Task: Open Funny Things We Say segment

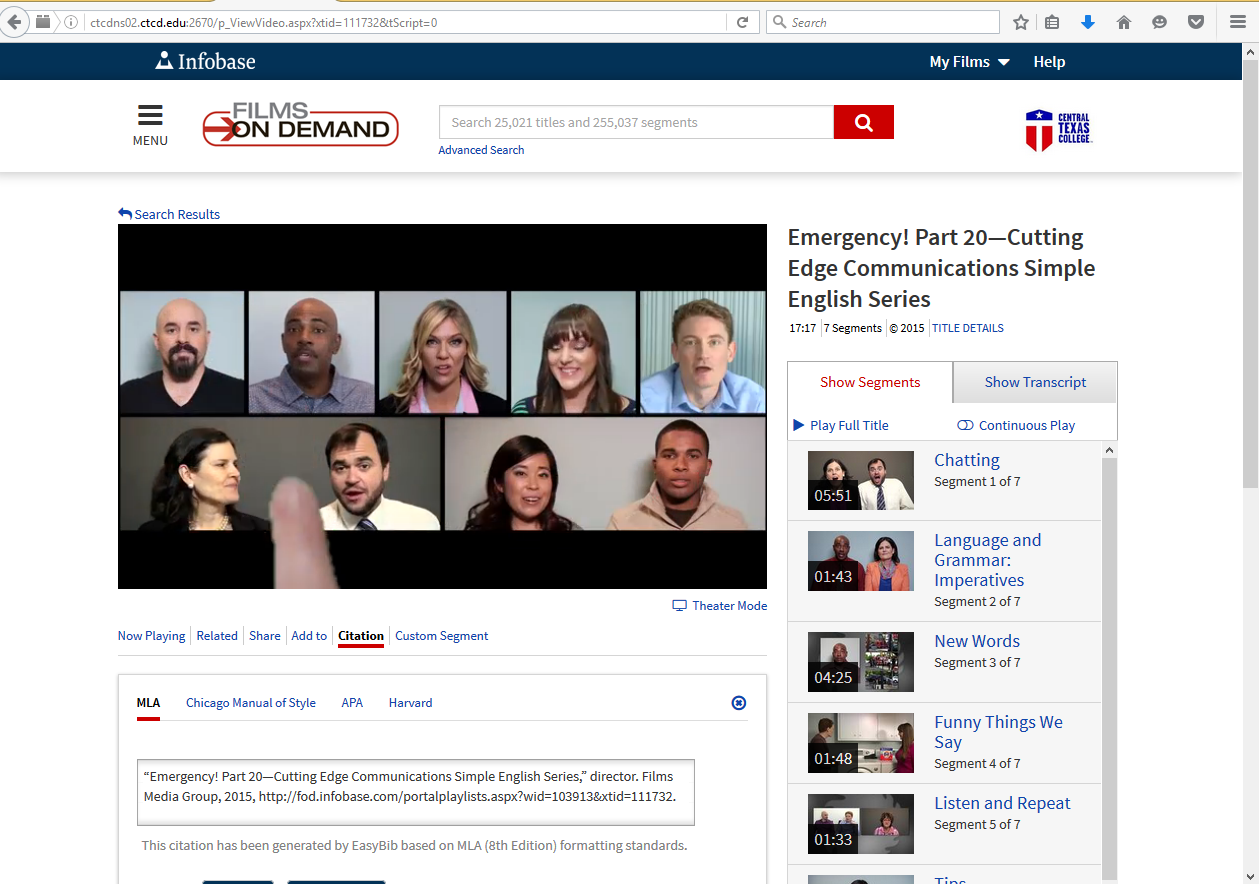Action: pyautogui.click(x=998, y=732)
